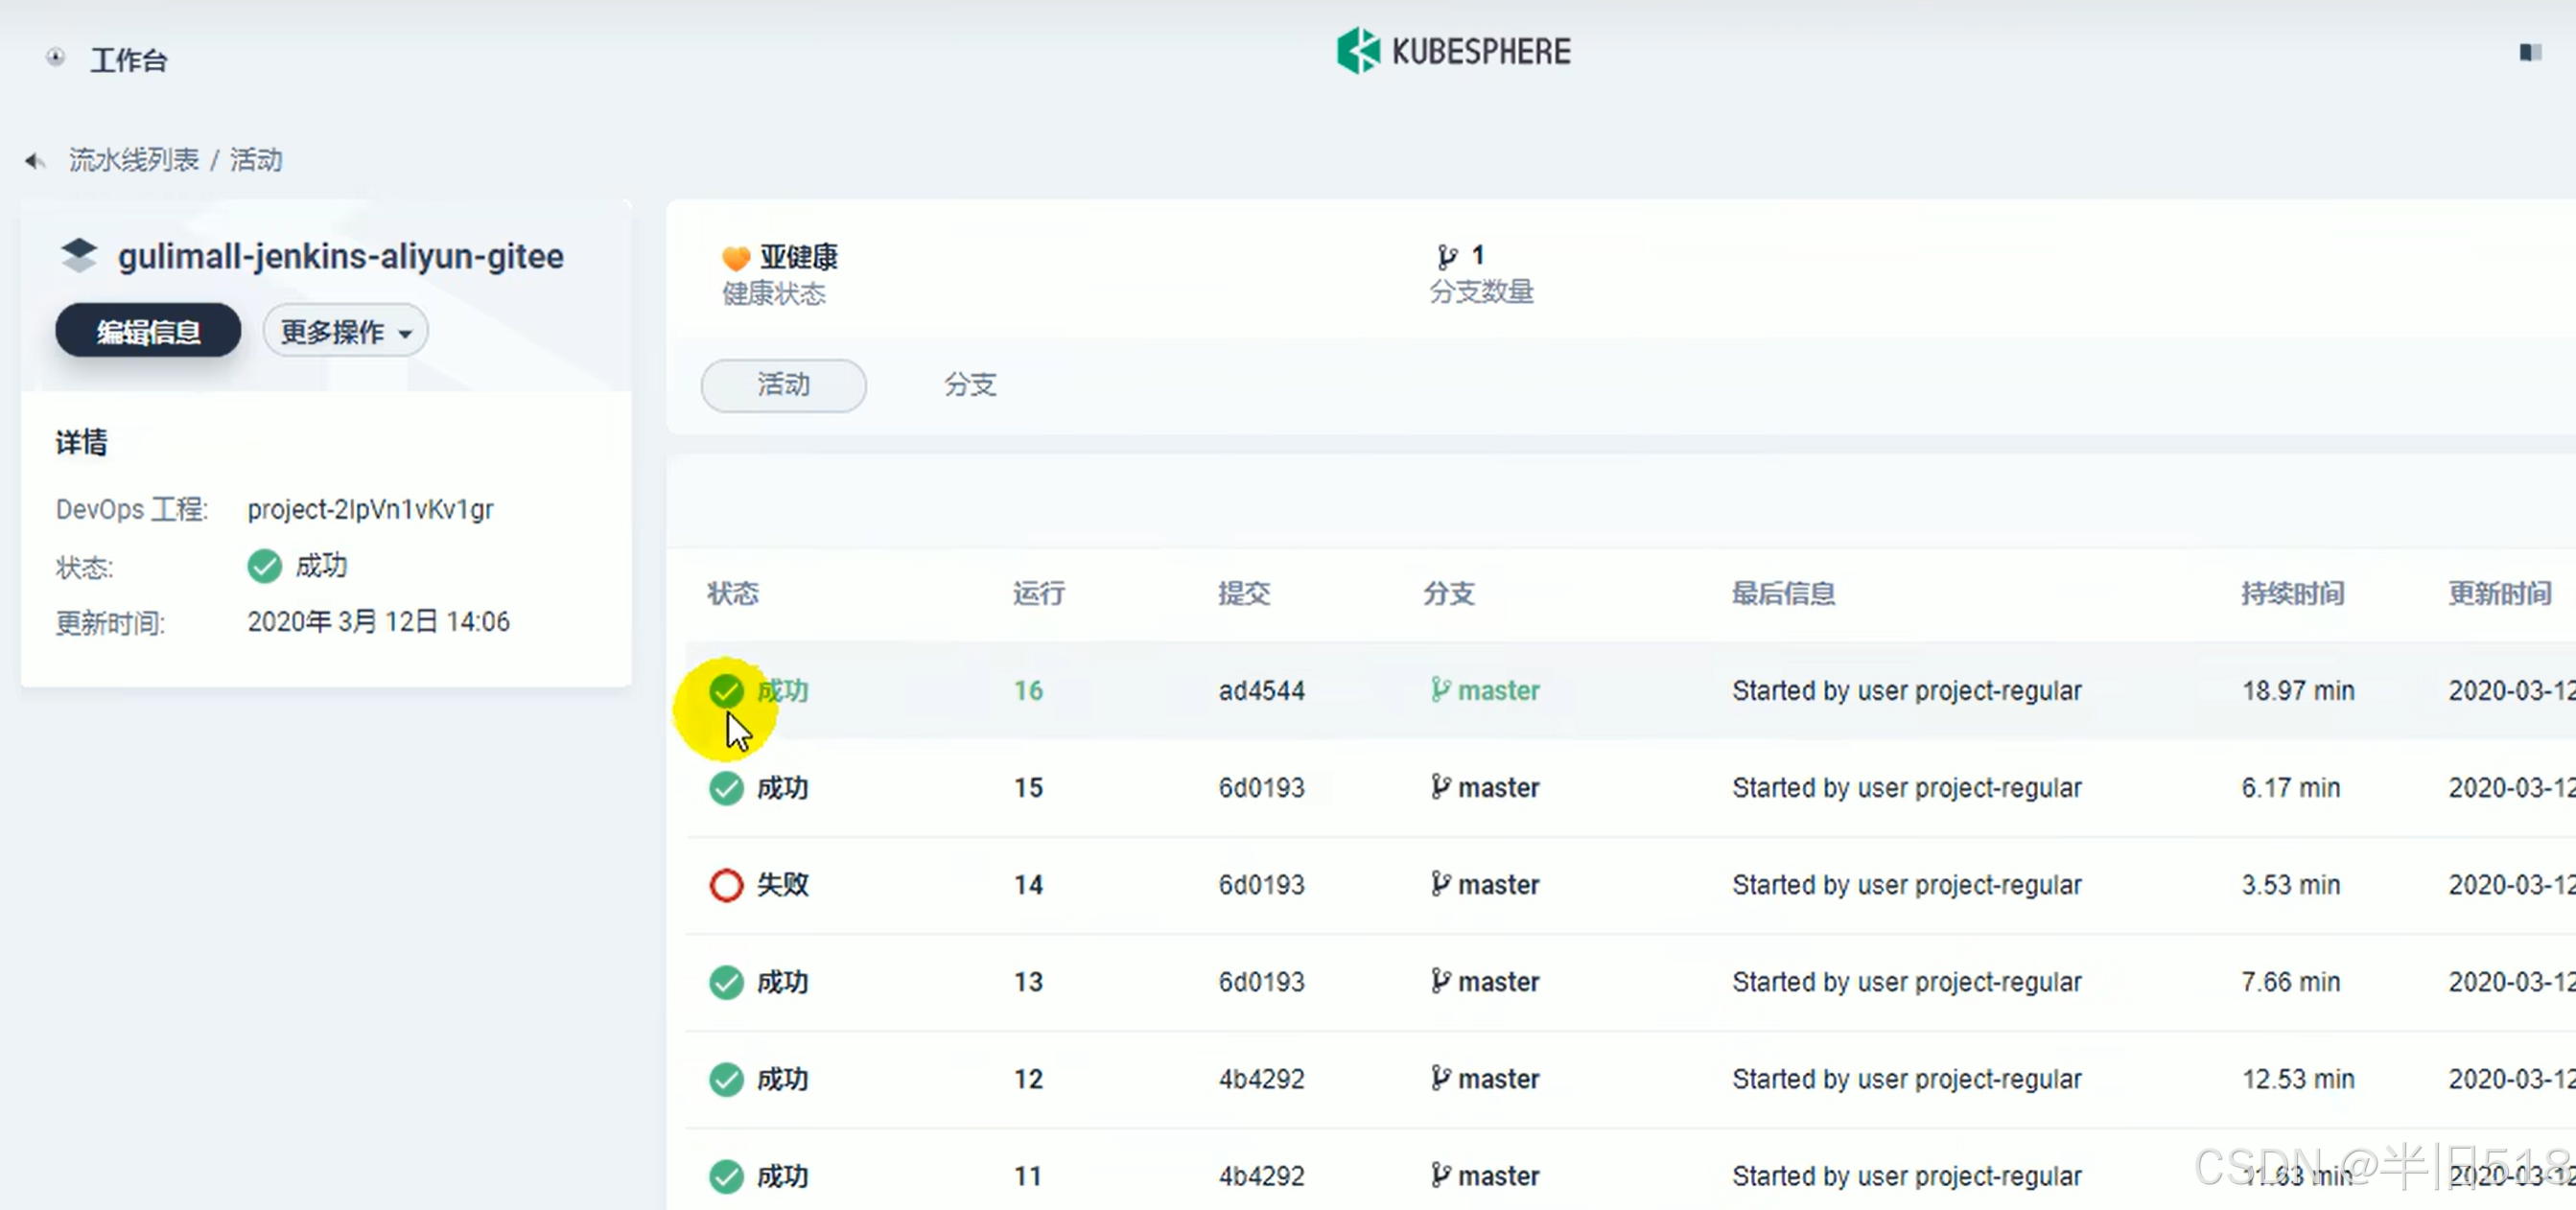Click the success status icon for run 13
2576x1210 pixels.
tap(726, 982)
